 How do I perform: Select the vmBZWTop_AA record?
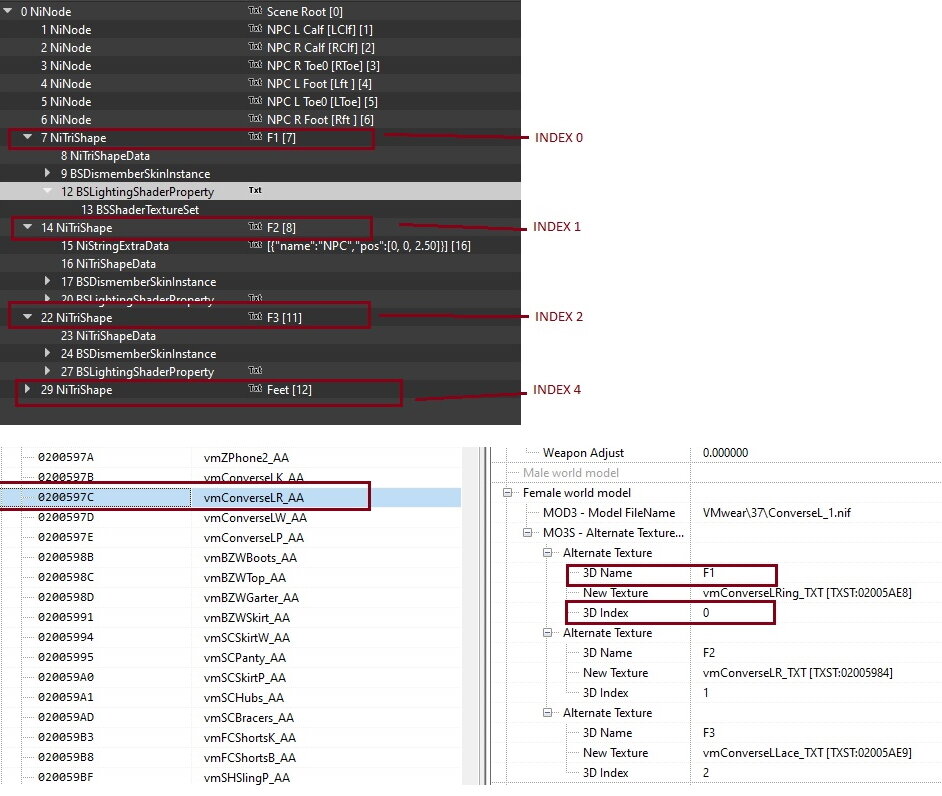(231, 577)
